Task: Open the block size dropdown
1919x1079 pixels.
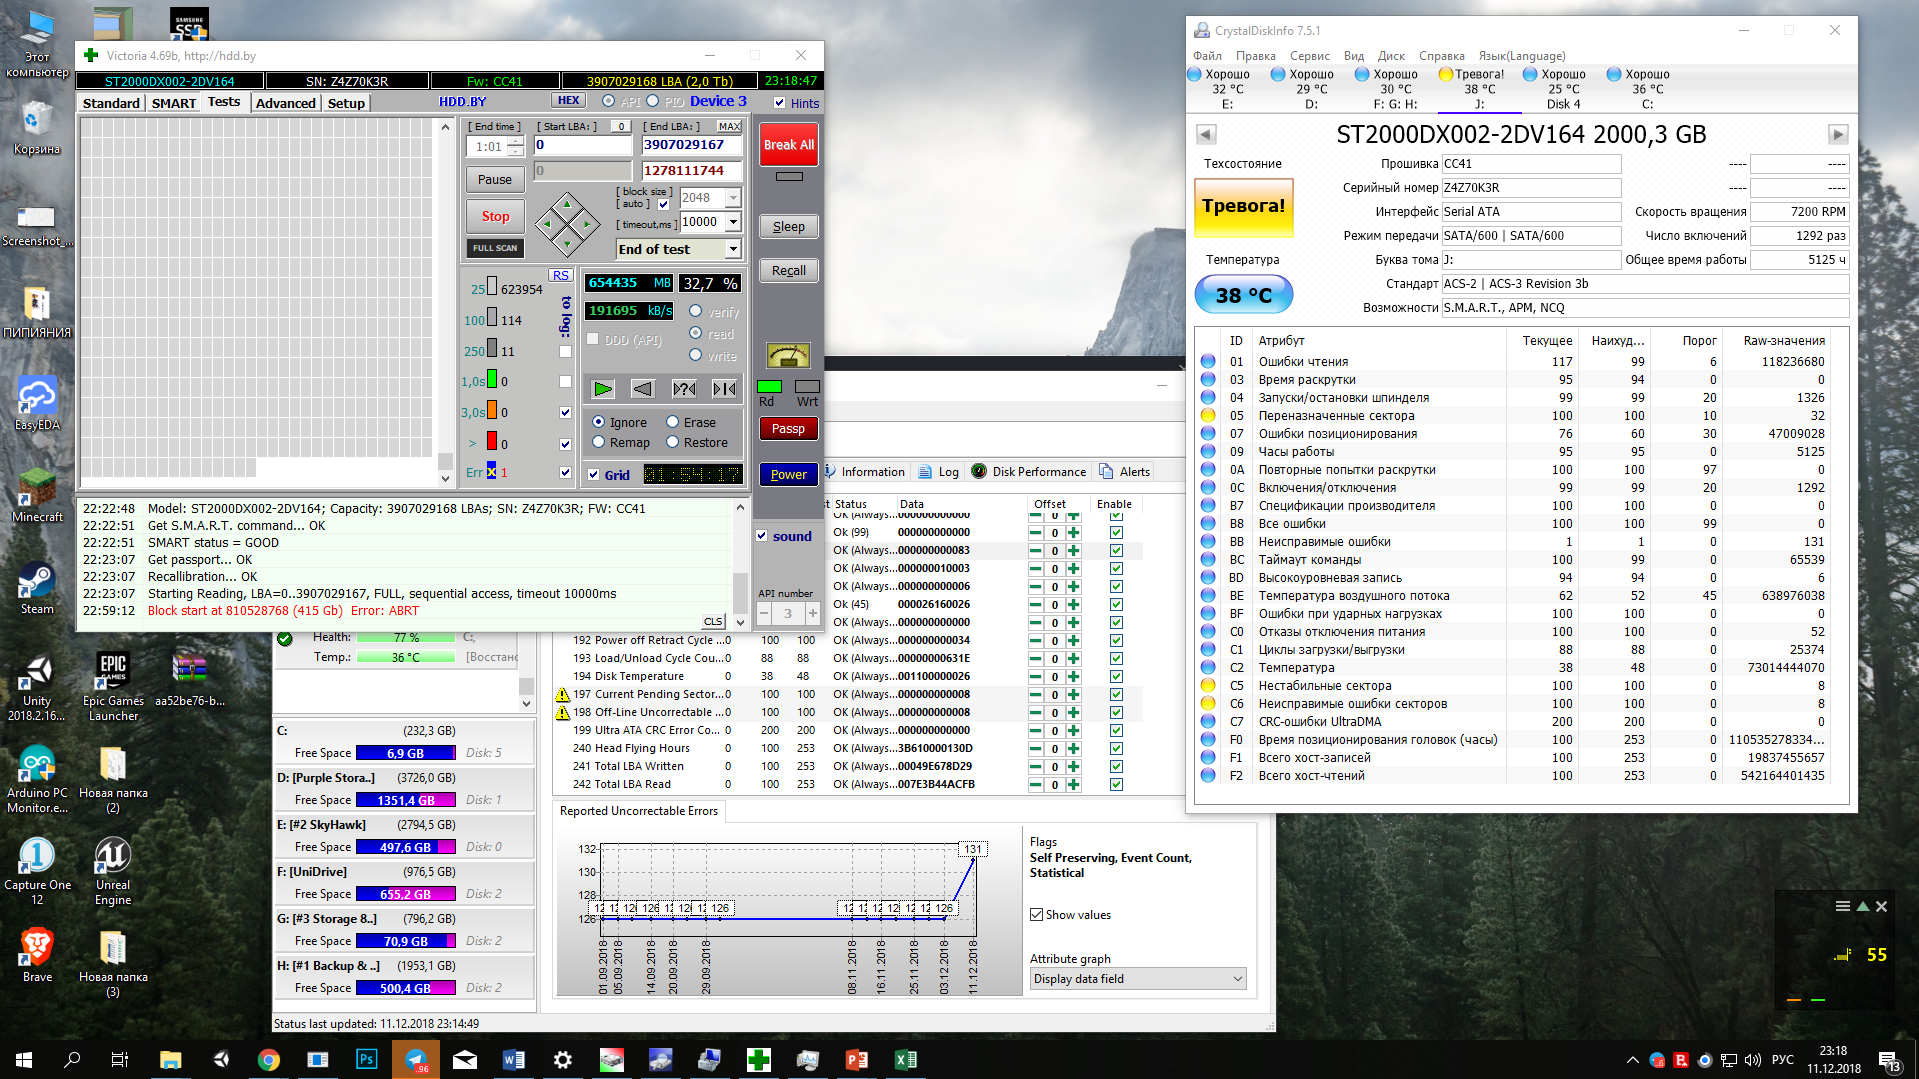Action: pyautogui.click(x=734, y=198)
